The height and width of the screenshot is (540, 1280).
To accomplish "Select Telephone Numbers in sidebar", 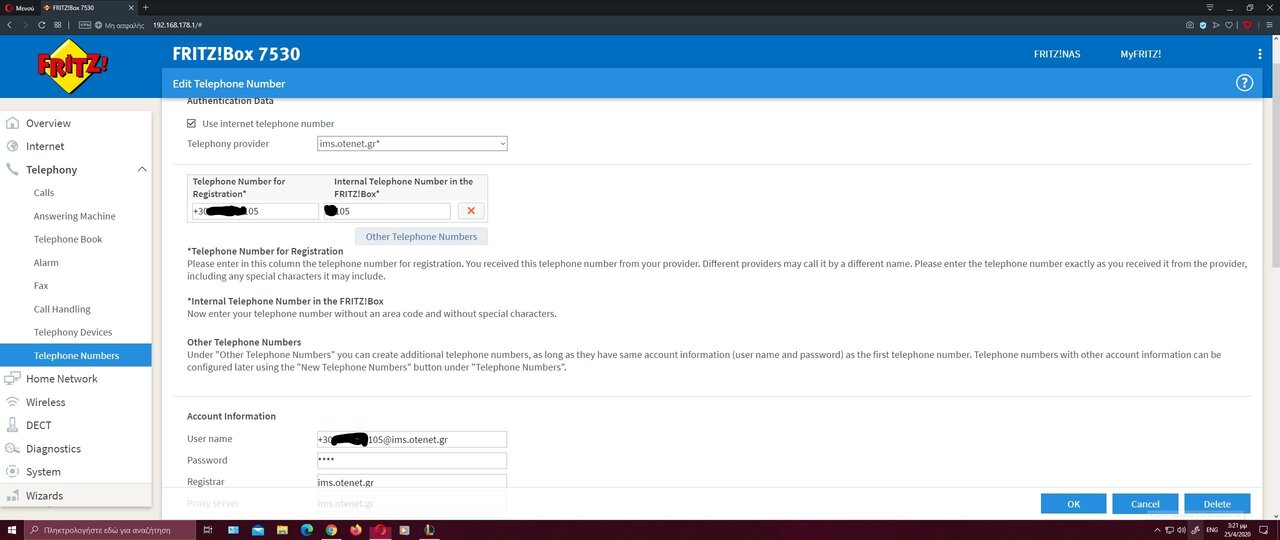I will pyautogui.click(x=76, y=355).
